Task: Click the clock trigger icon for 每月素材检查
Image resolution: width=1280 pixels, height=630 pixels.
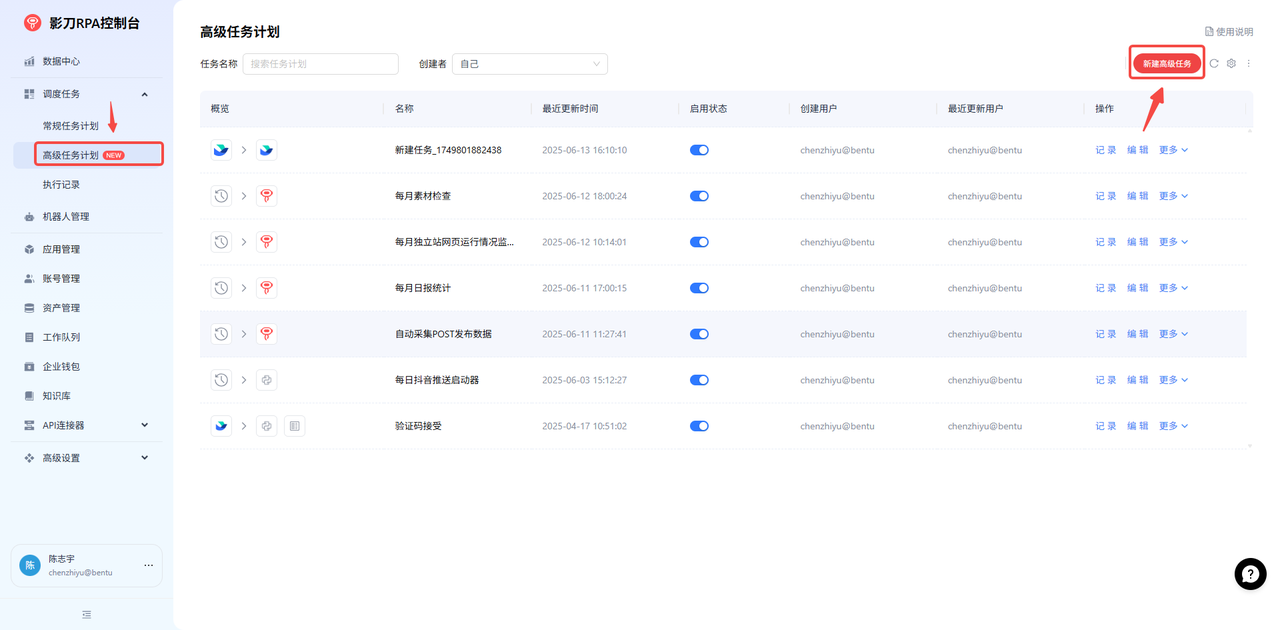Action: 221,196
